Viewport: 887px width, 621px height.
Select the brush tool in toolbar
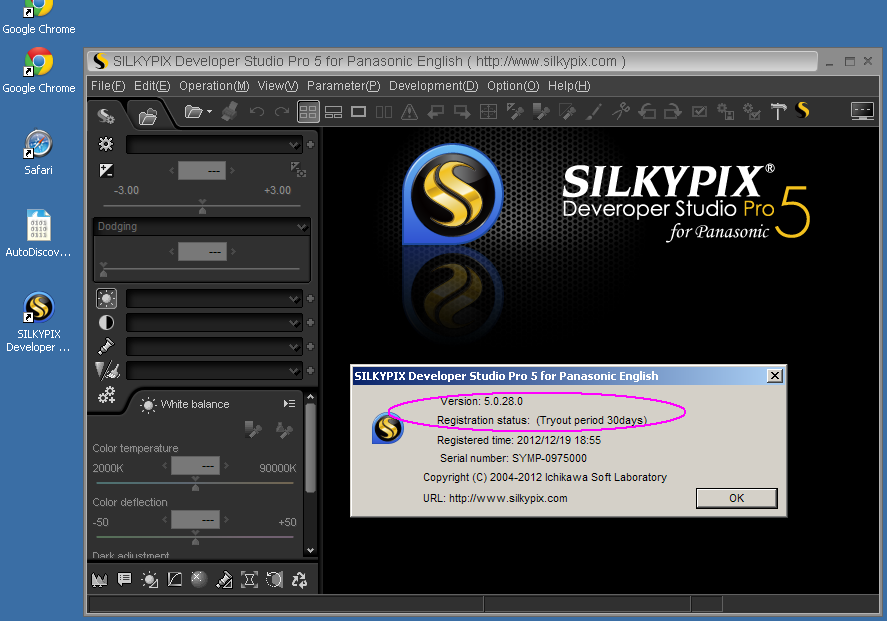coord(593,112)
